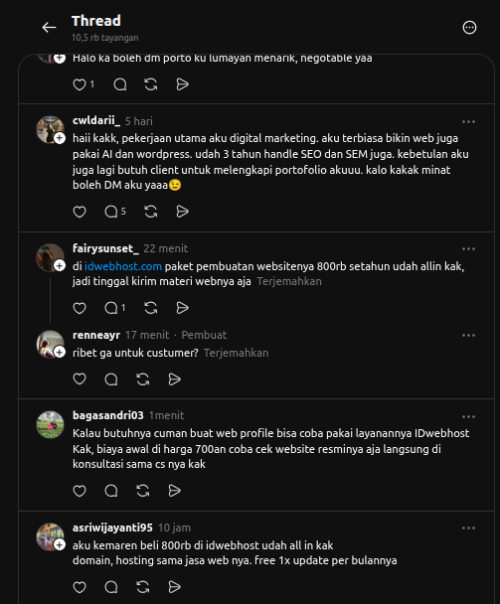Like cwldarii_'s digital marketing reply
This screenshot has height=604, width=500.
click(79, 211)
